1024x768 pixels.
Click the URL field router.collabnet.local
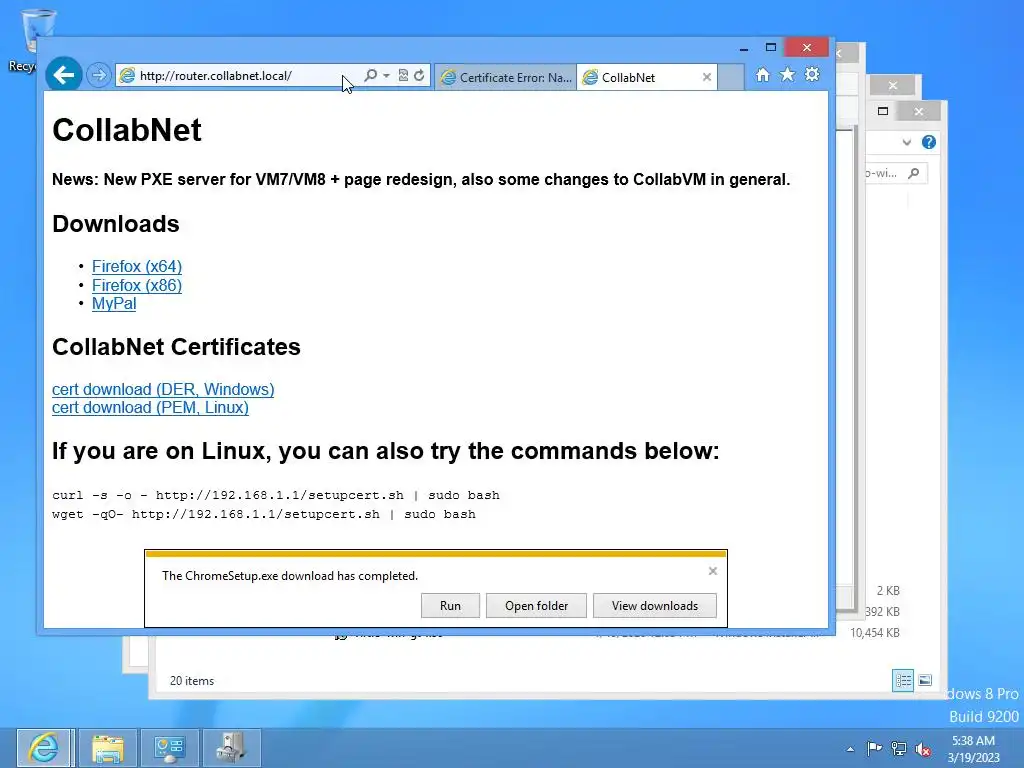pos(238,76)
